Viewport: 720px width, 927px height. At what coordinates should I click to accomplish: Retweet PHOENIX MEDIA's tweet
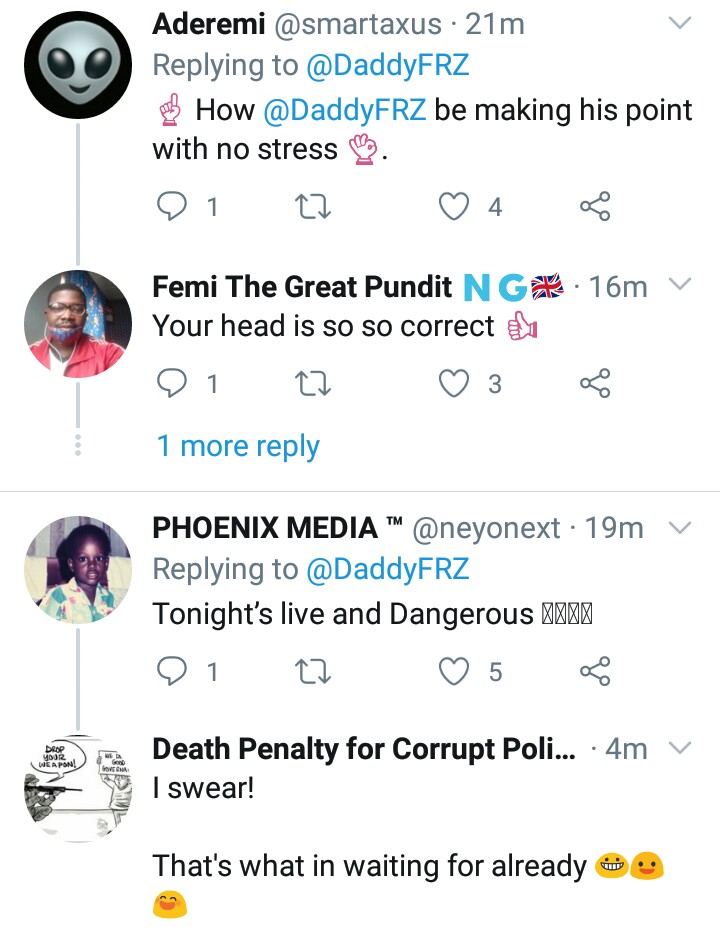(x=315, y=672)
